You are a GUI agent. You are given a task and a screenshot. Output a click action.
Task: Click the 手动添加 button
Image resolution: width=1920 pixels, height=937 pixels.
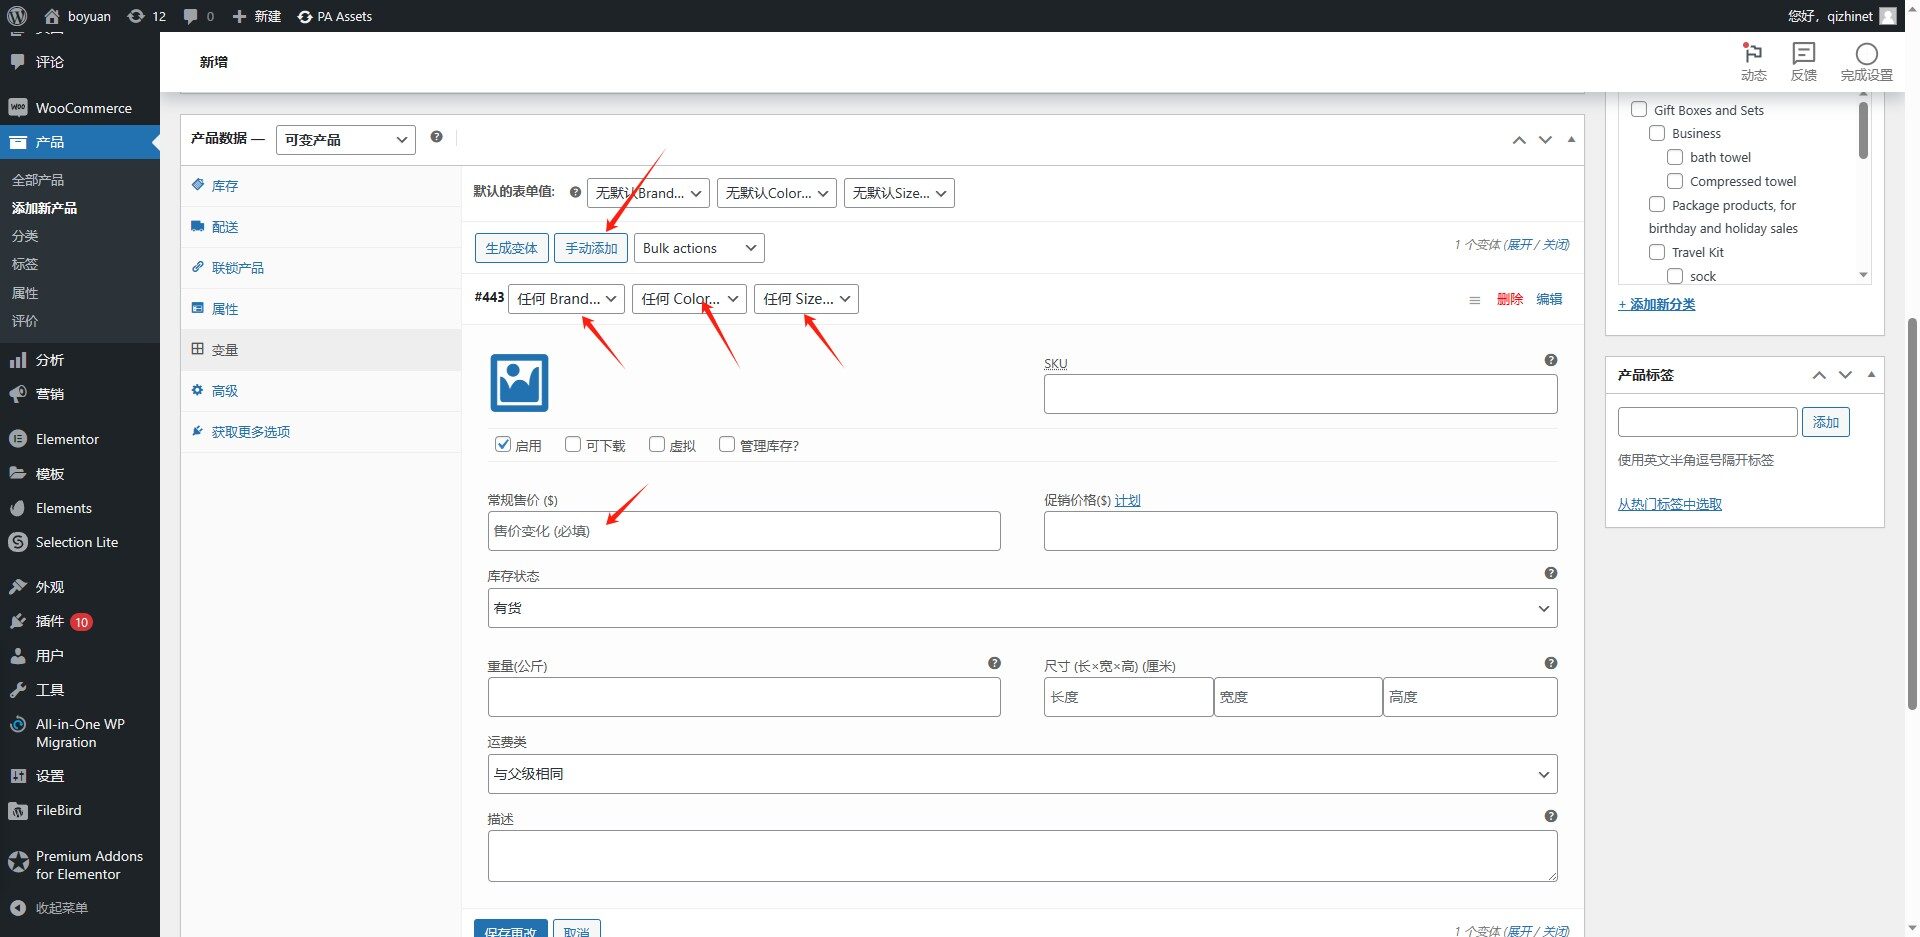point(591,248)
